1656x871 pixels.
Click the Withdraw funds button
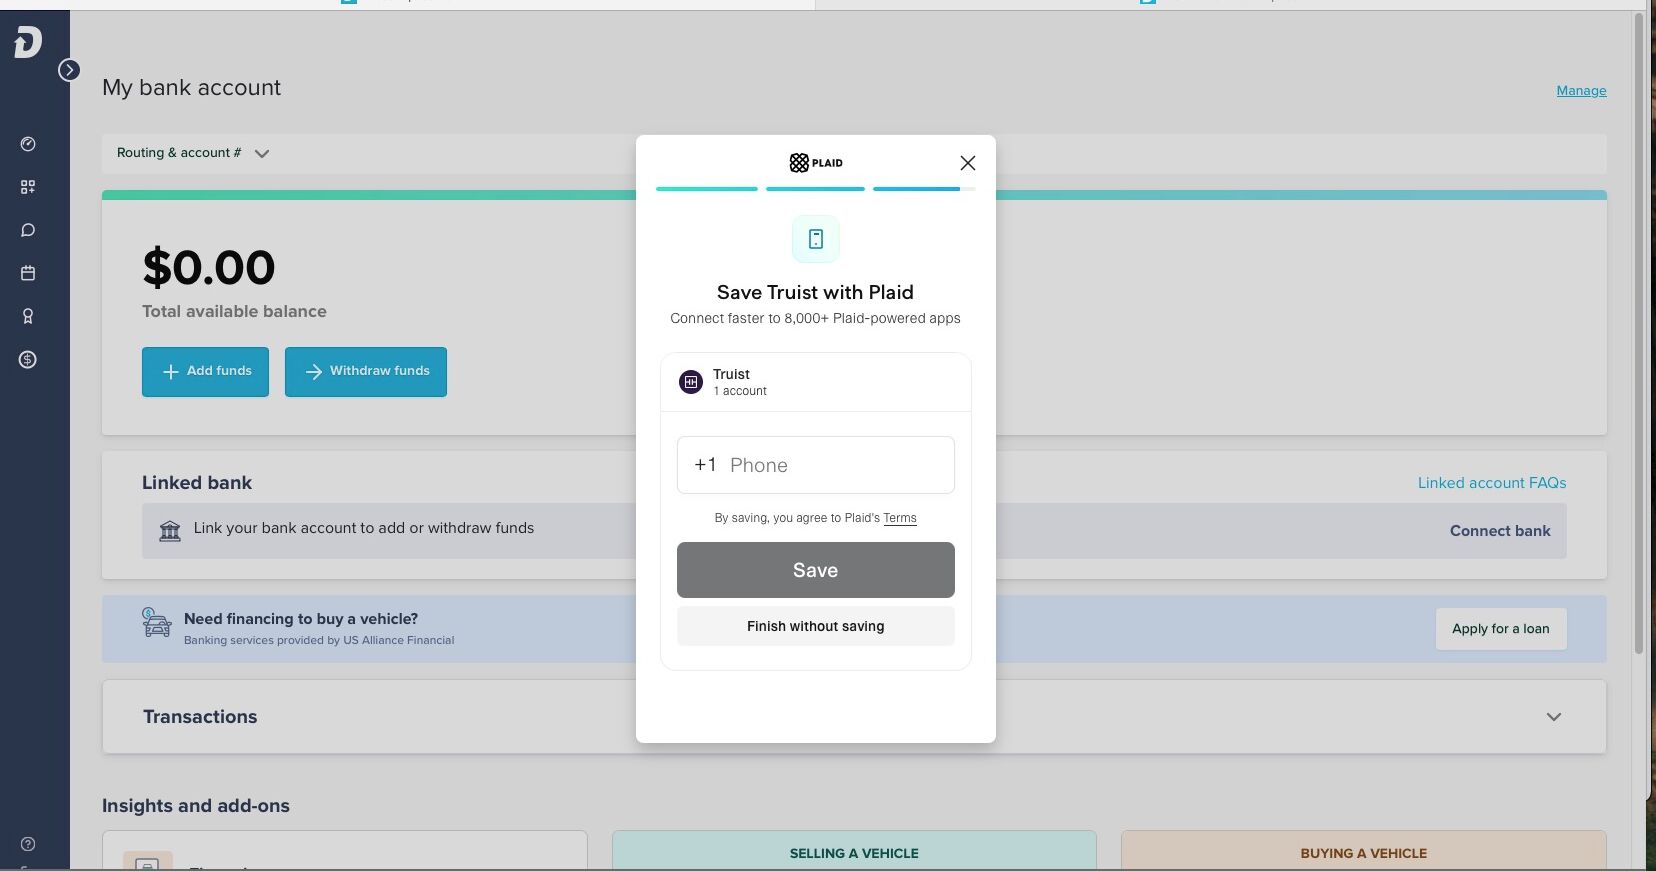[x=366, y=371]
